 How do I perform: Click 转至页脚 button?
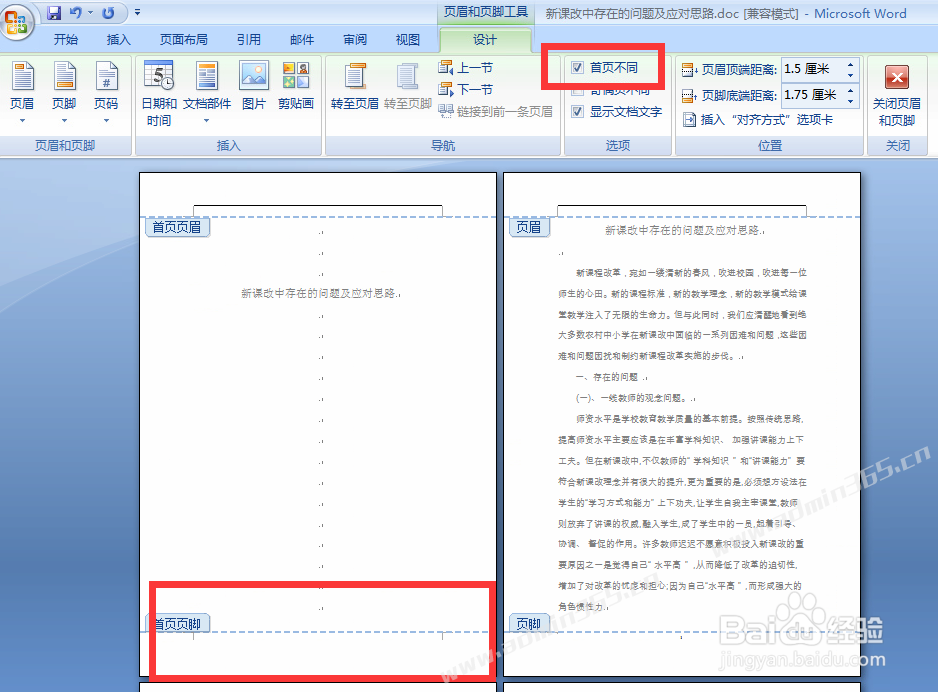(x=407, y=86)
